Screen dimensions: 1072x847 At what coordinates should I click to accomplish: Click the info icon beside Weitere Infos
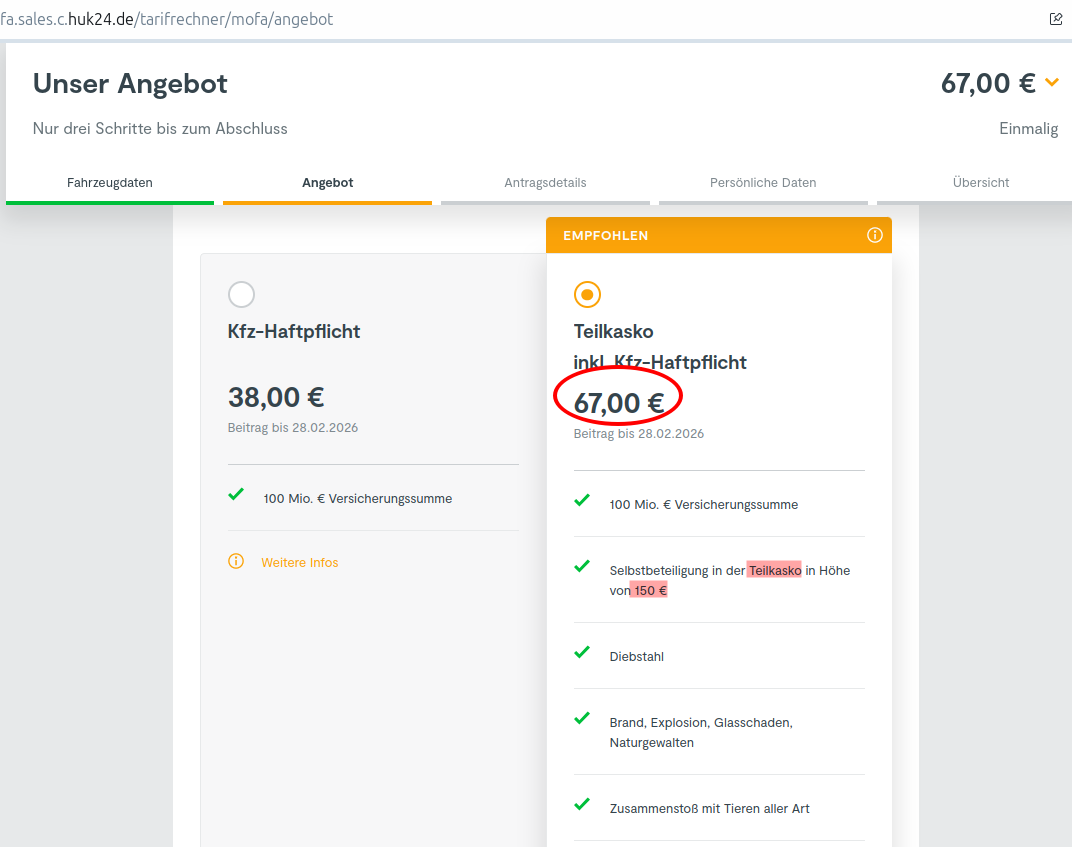(236, 561)
